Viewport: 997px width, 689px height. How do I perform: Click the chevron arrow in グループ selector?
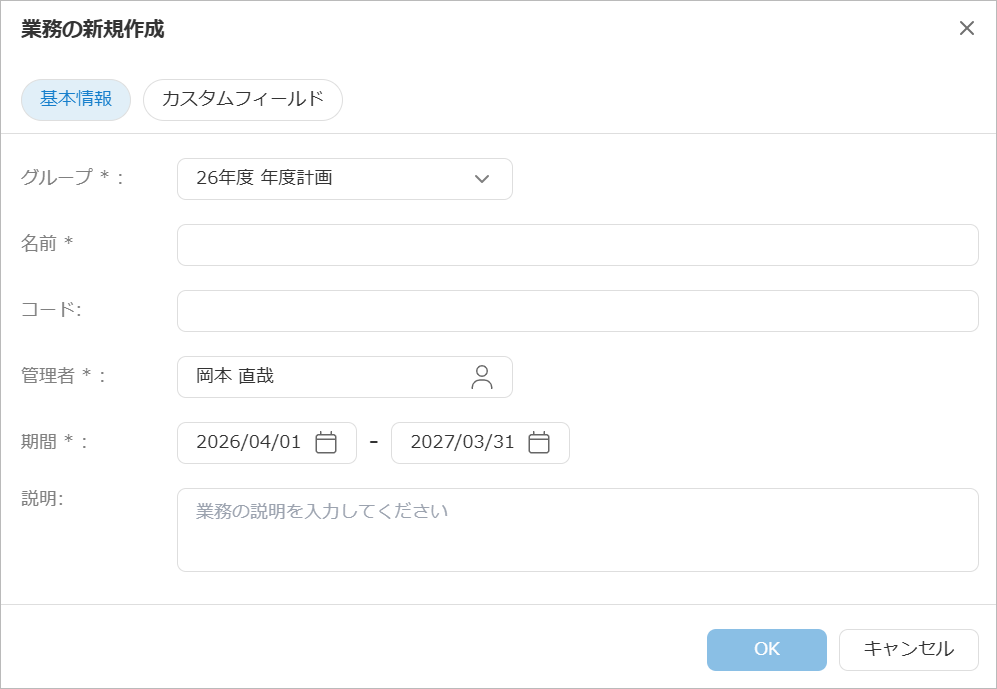[x=481, y=179]
